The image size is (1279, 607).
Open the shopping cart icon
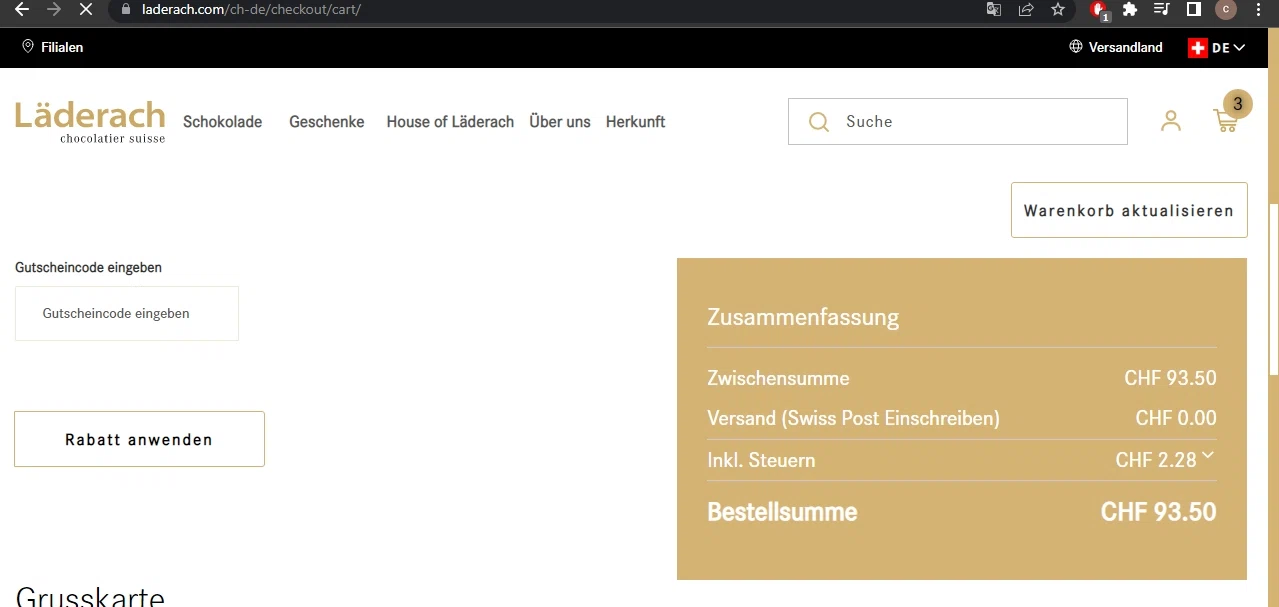point(1225,121)
